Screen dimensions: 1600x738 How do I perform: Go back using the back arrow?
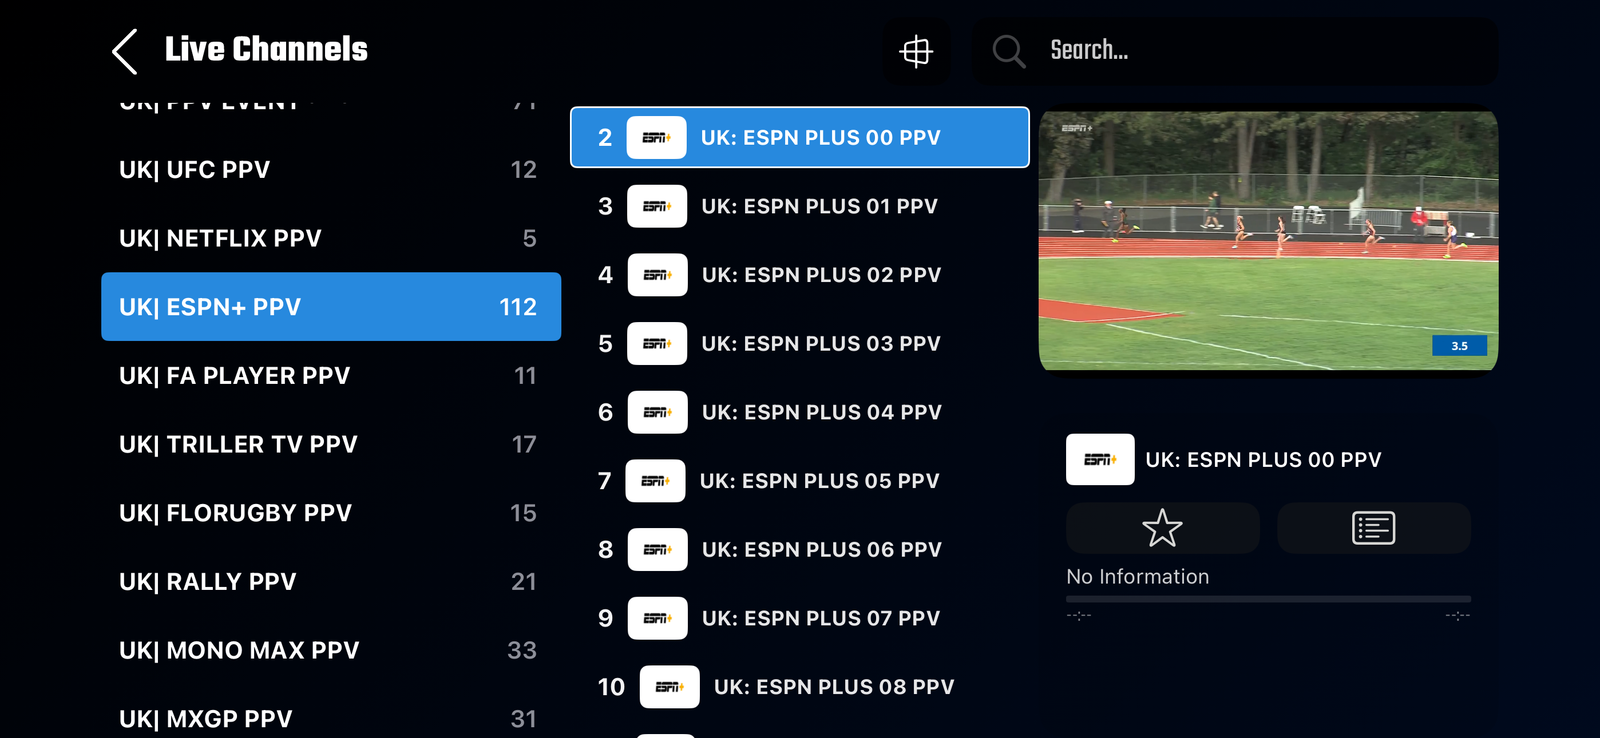[x=125, y=51]
